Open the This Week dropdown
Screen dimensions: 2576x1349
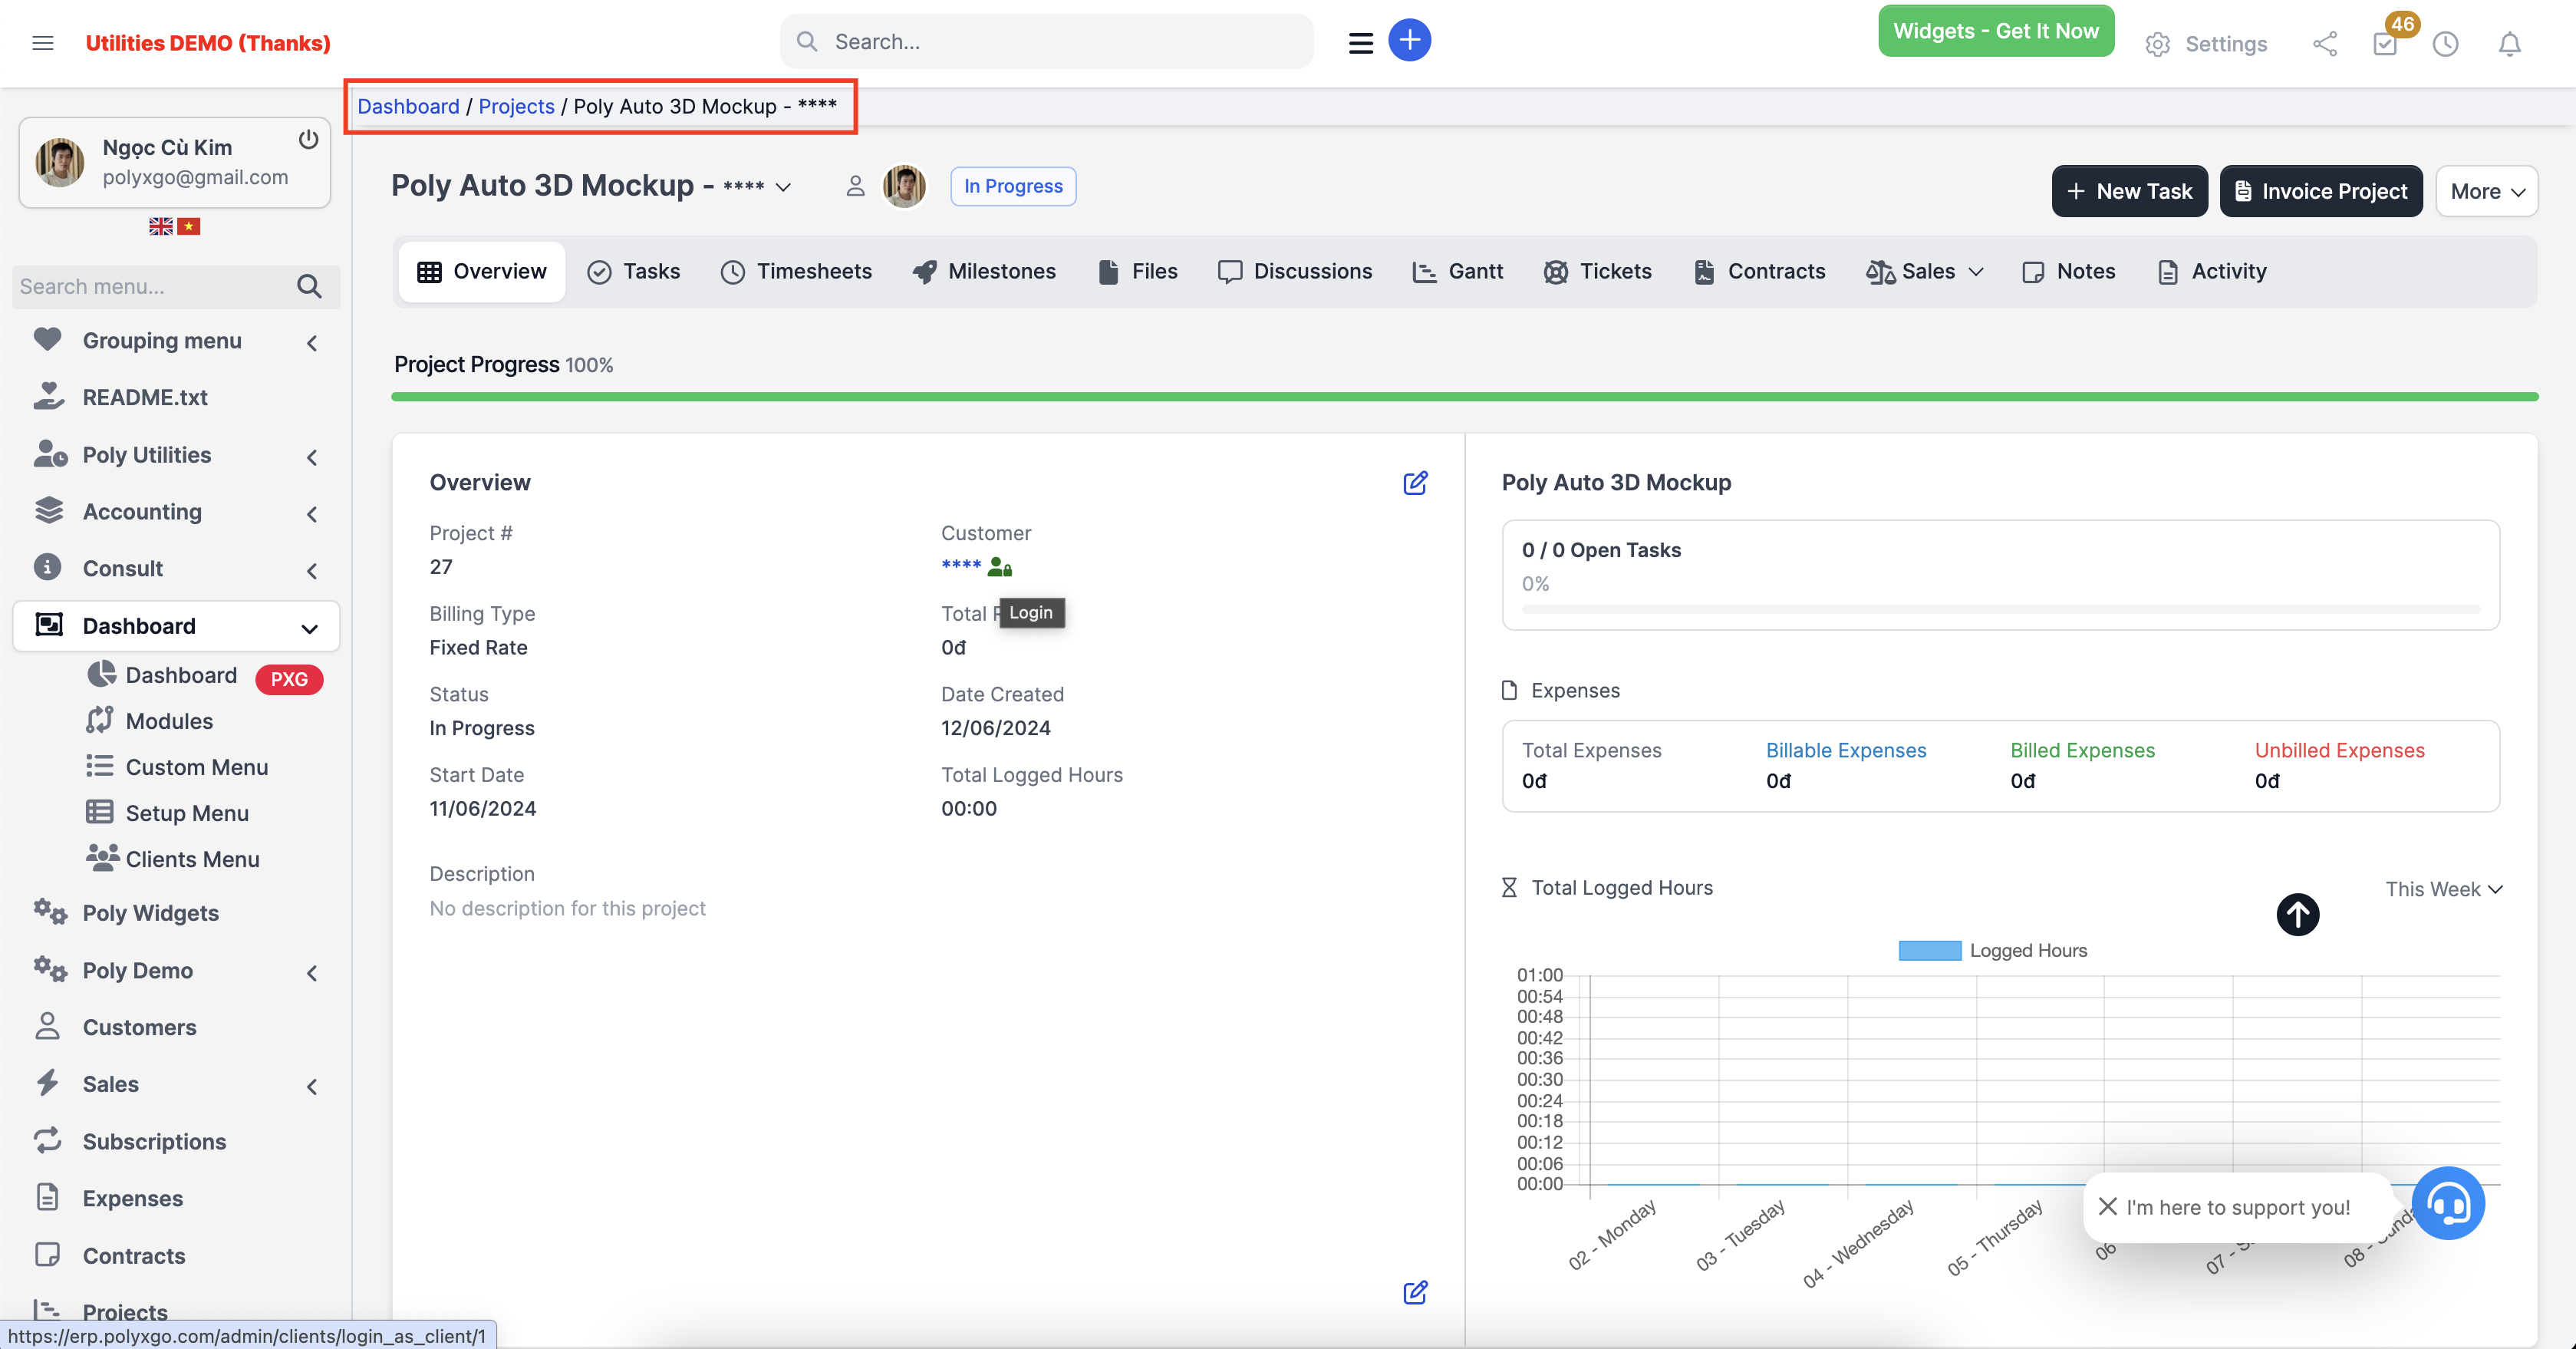coord(2443,888)
